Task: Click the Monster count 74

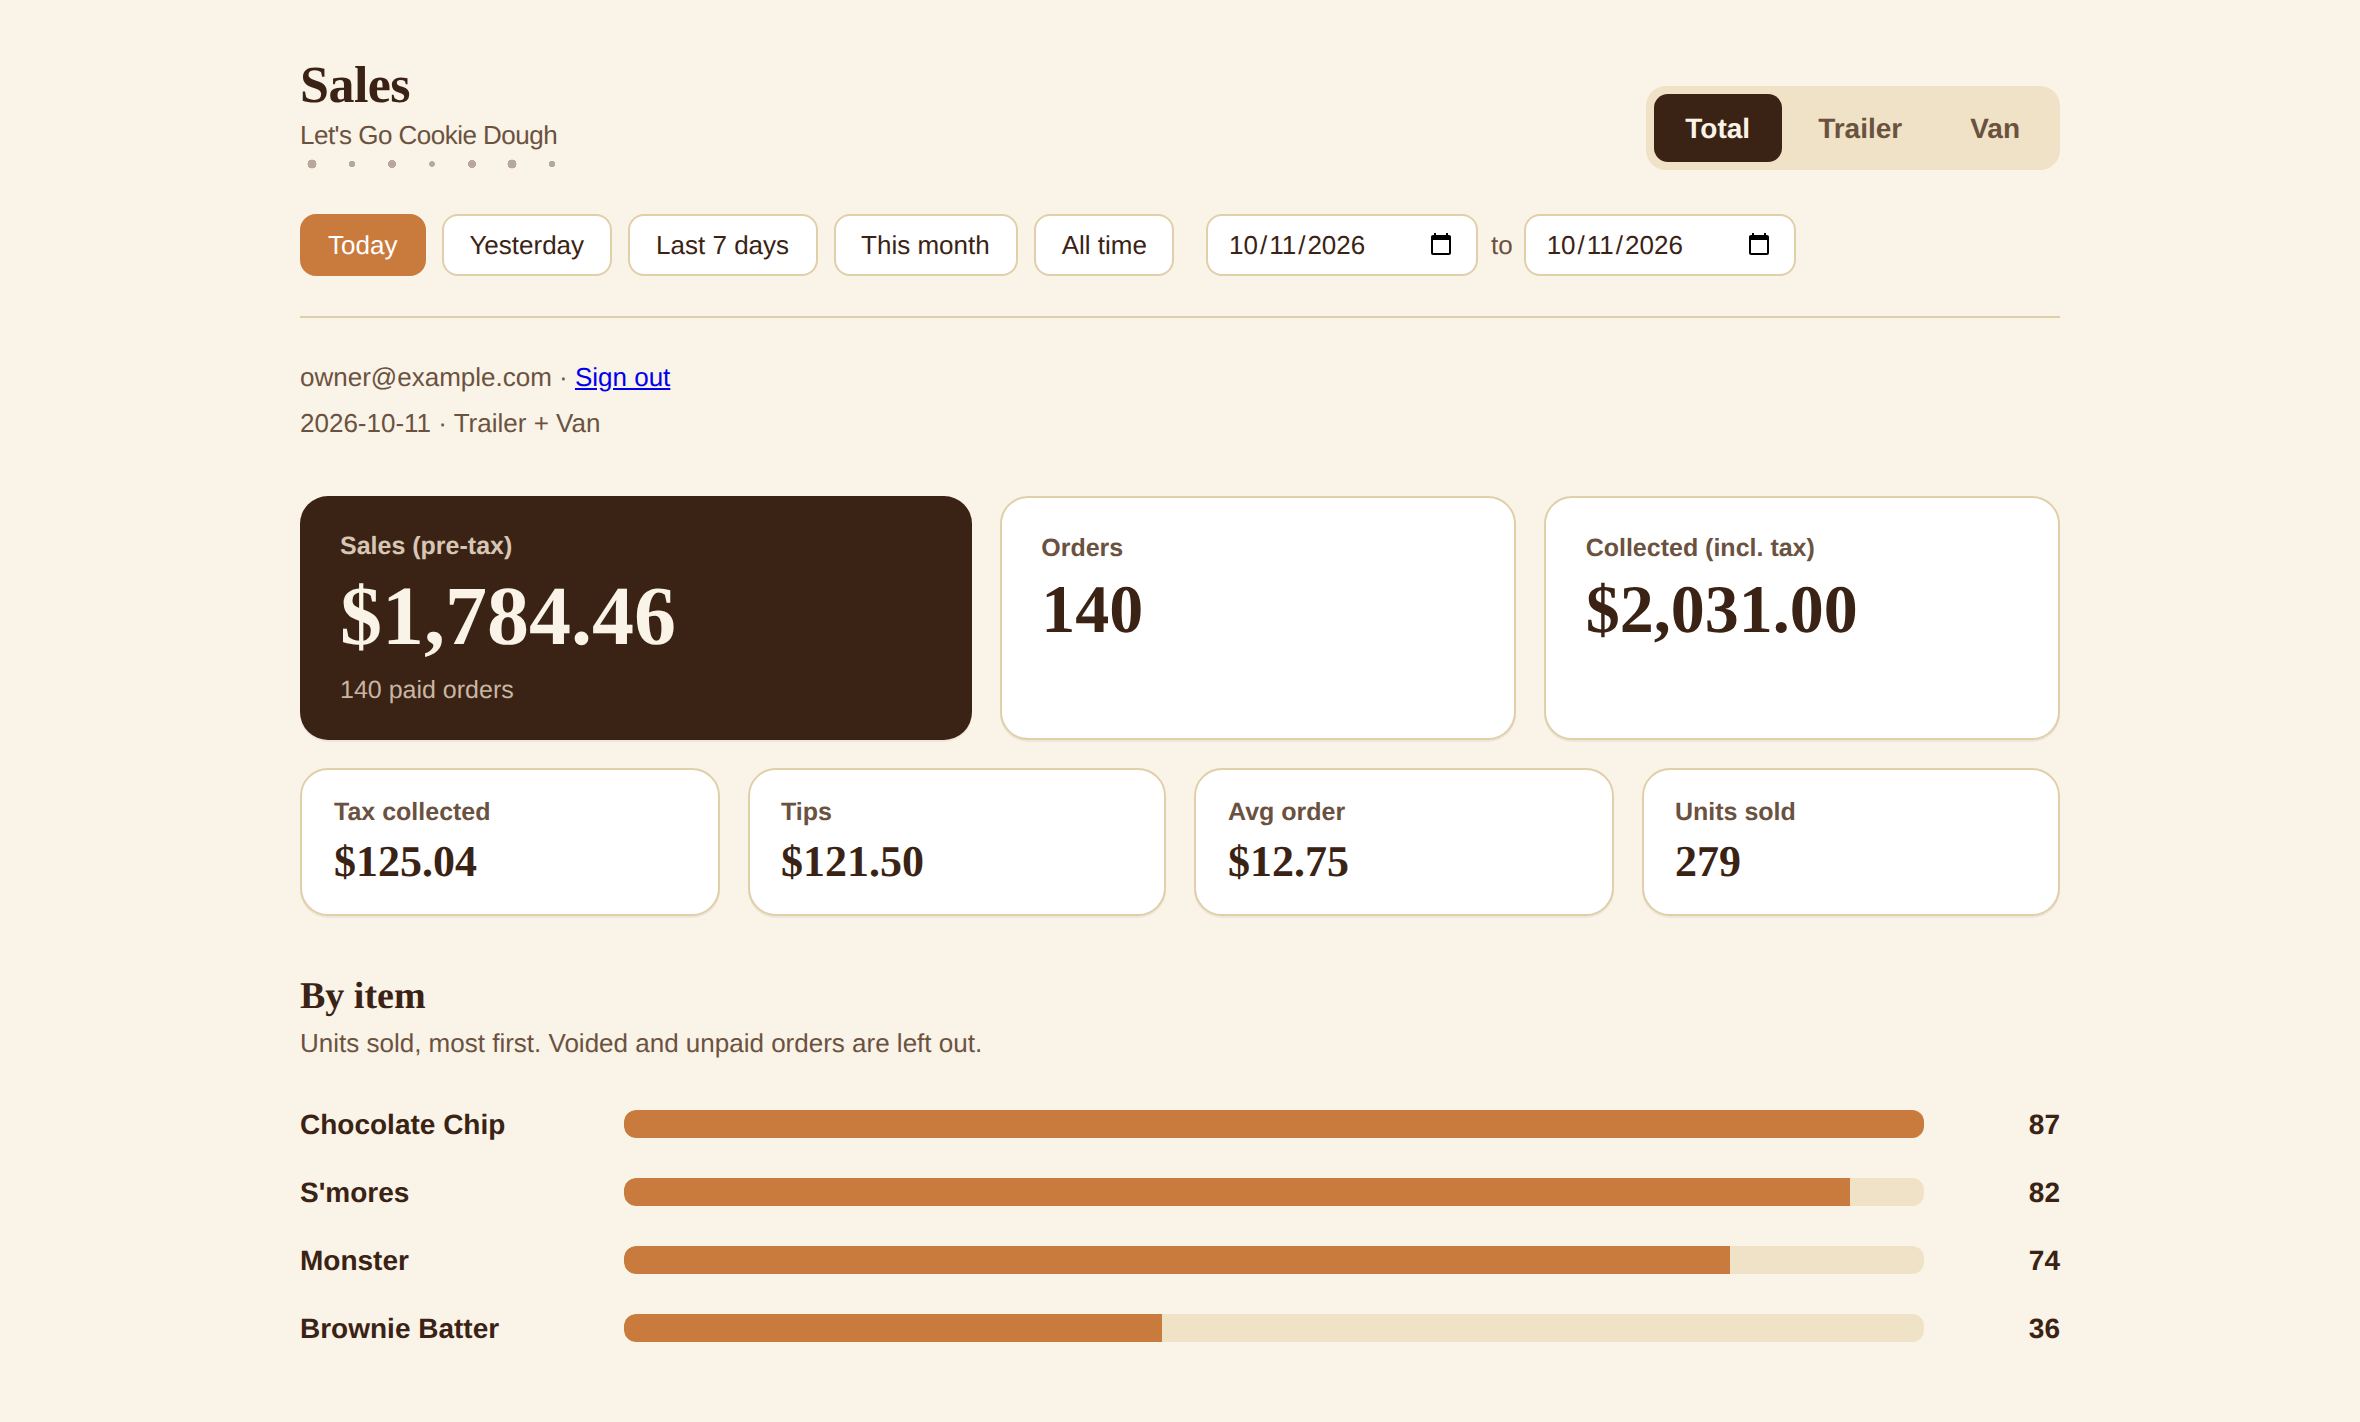Action: 2044,1260
